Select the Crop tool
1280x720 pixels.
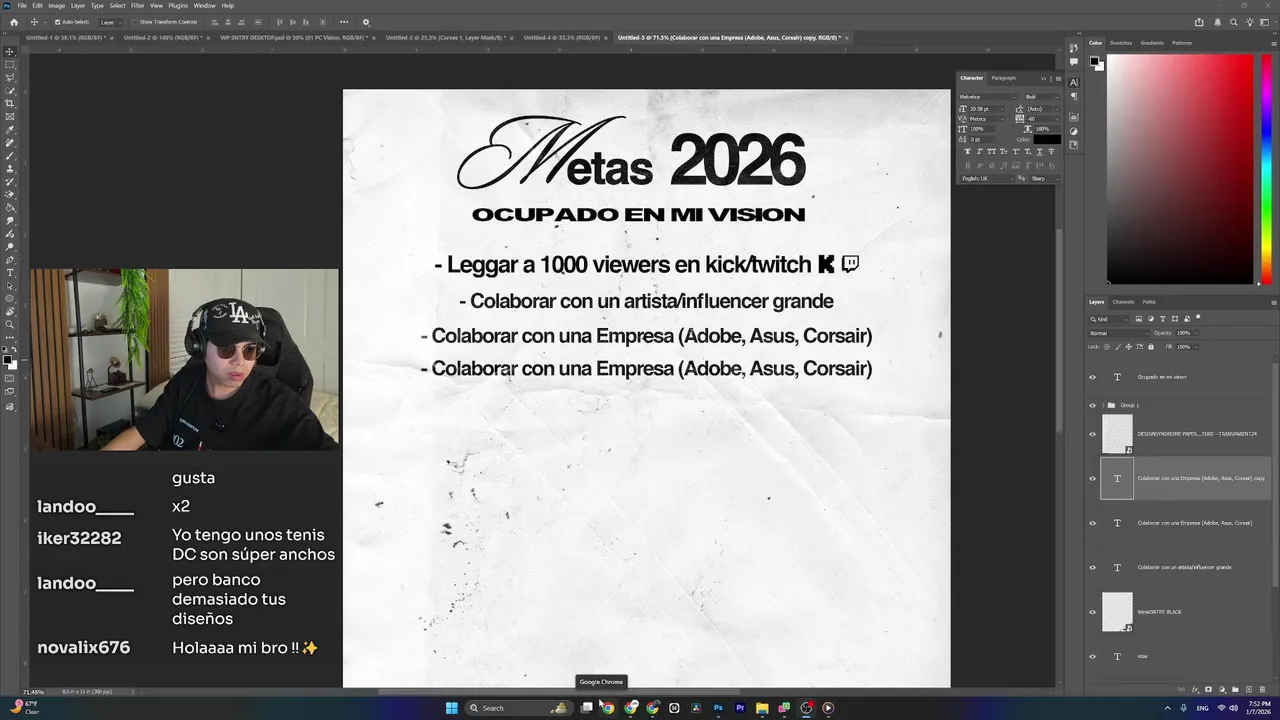point(10,103)
